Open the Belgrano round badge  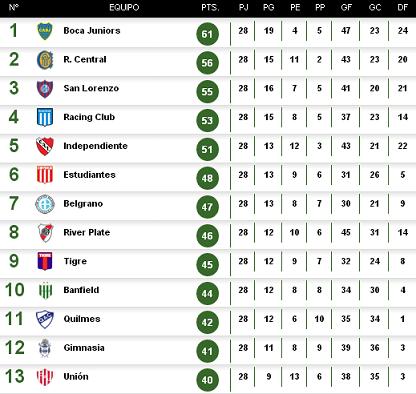point(45,204)
